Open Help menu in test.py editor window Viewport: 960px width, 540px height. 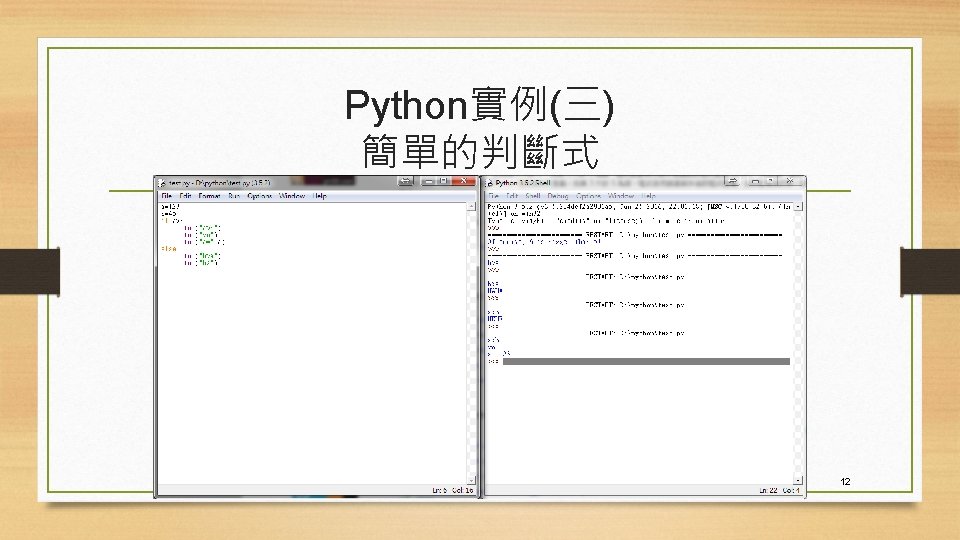point(320,196)
